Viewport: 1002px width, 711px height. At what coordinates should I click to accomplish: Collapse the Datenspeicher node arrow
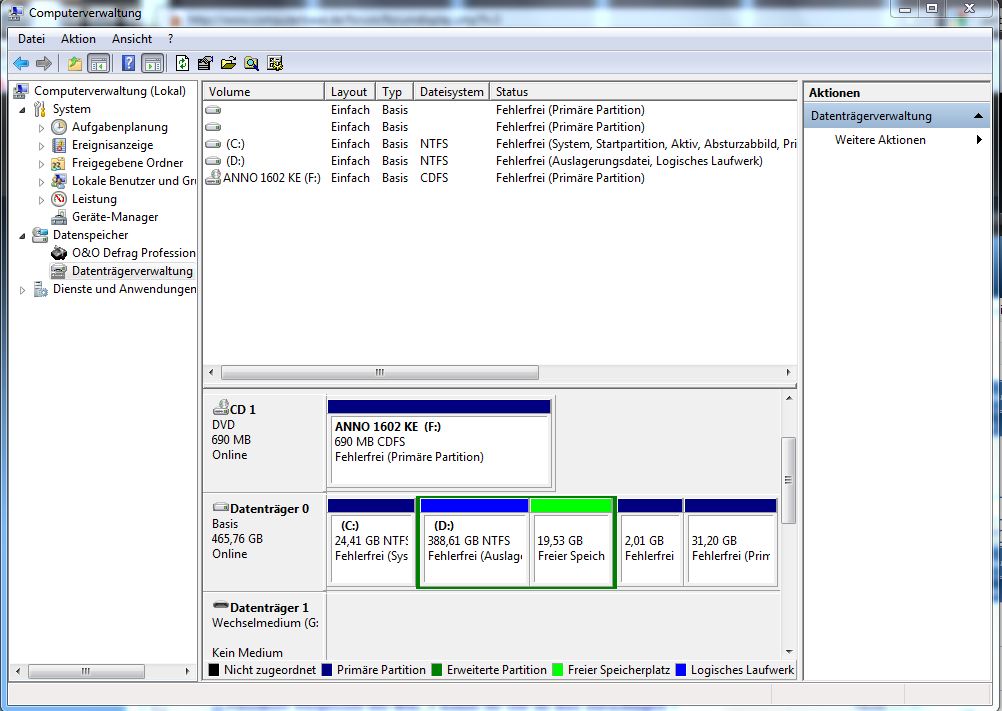[x=23, y=236]
